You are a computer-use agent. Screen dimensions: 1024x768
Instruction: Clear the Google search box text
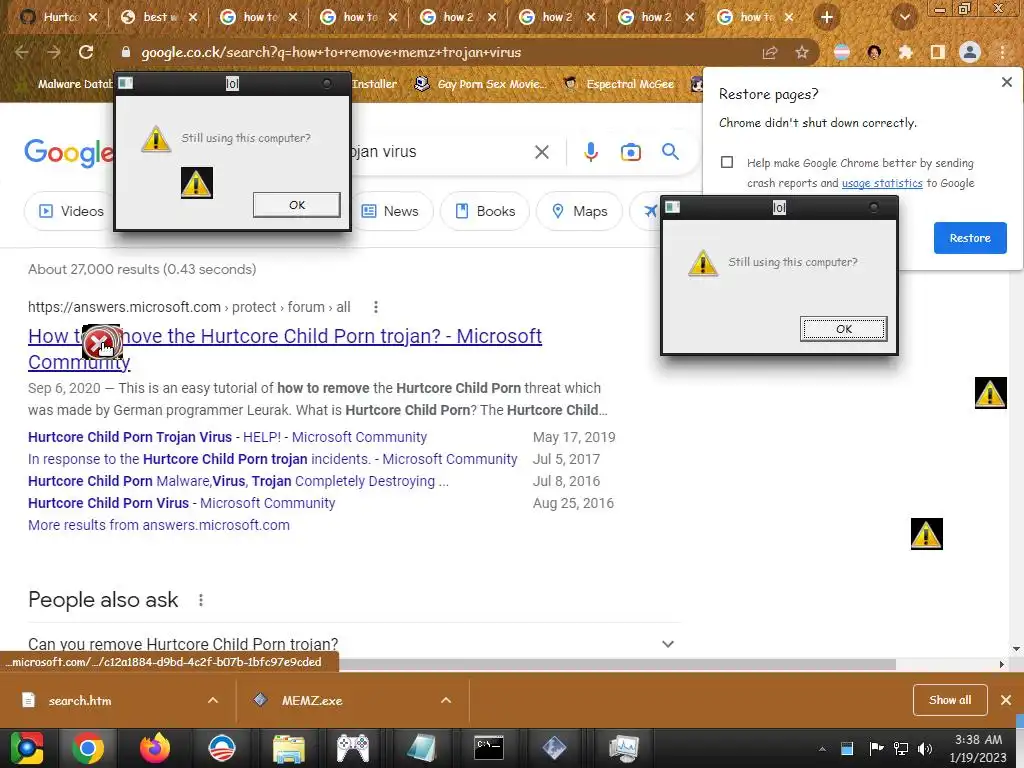[541, 152]
